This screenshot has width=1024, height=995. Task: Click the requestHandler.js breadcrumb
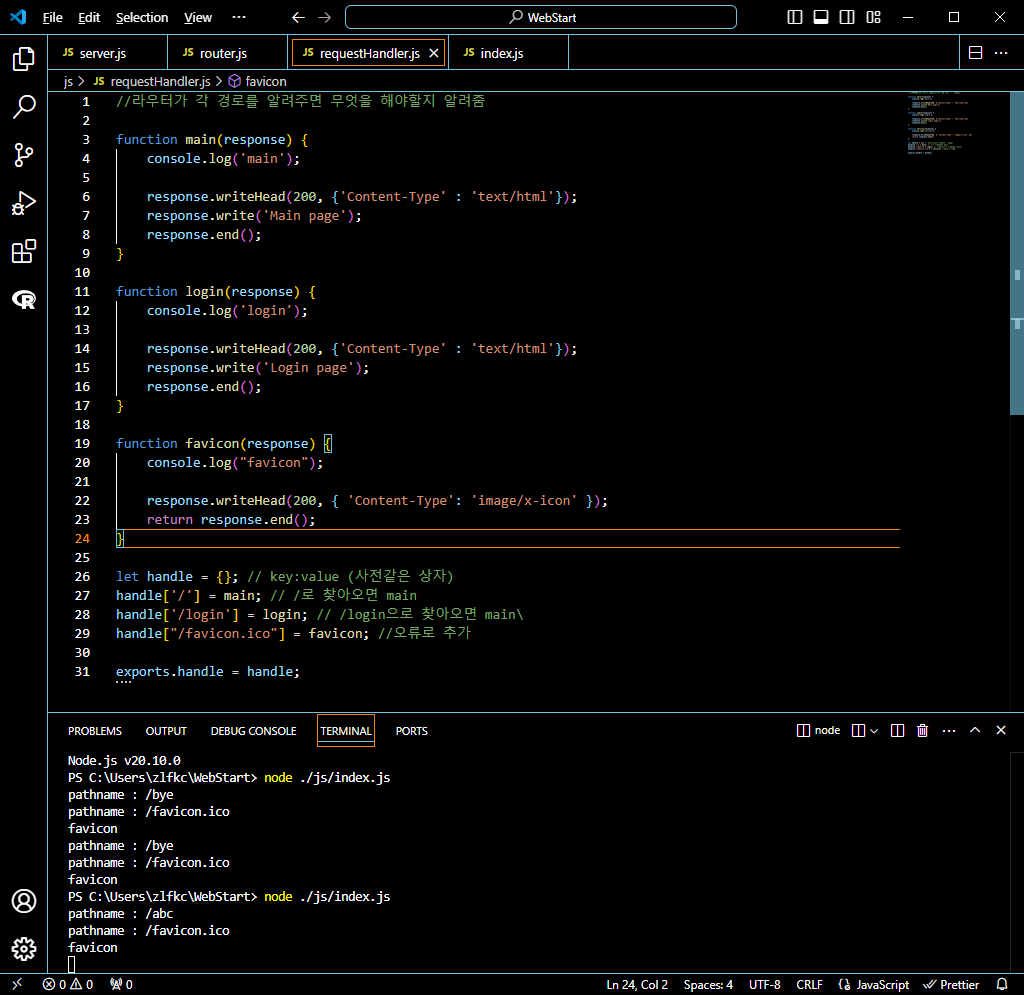(x=152, y=82)
